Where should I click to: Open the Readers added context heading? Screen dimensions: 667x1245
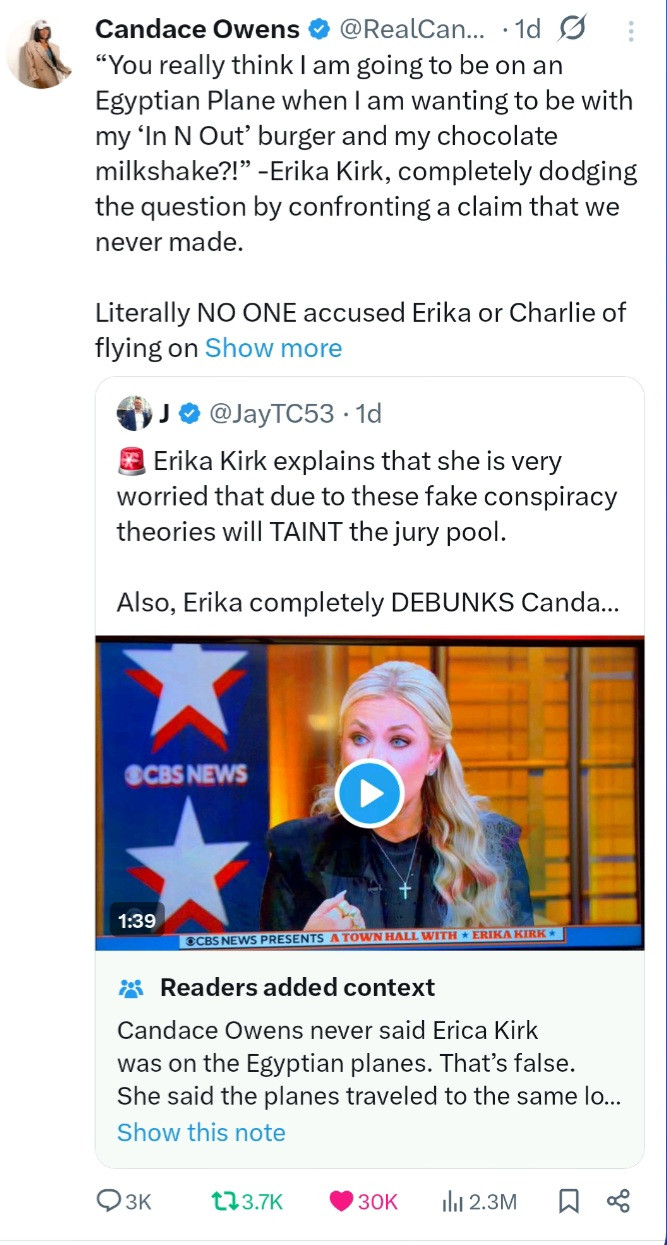click(x=297, y=987)
